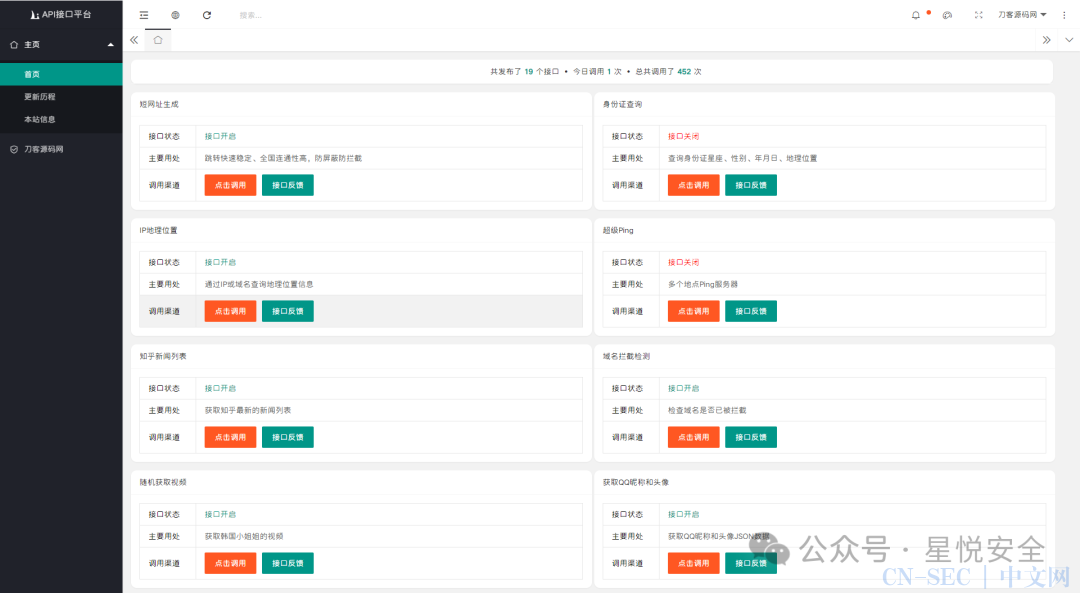Click 点击调用 for 域名拦截检测
1080x593 pixels.
[694, 437]
